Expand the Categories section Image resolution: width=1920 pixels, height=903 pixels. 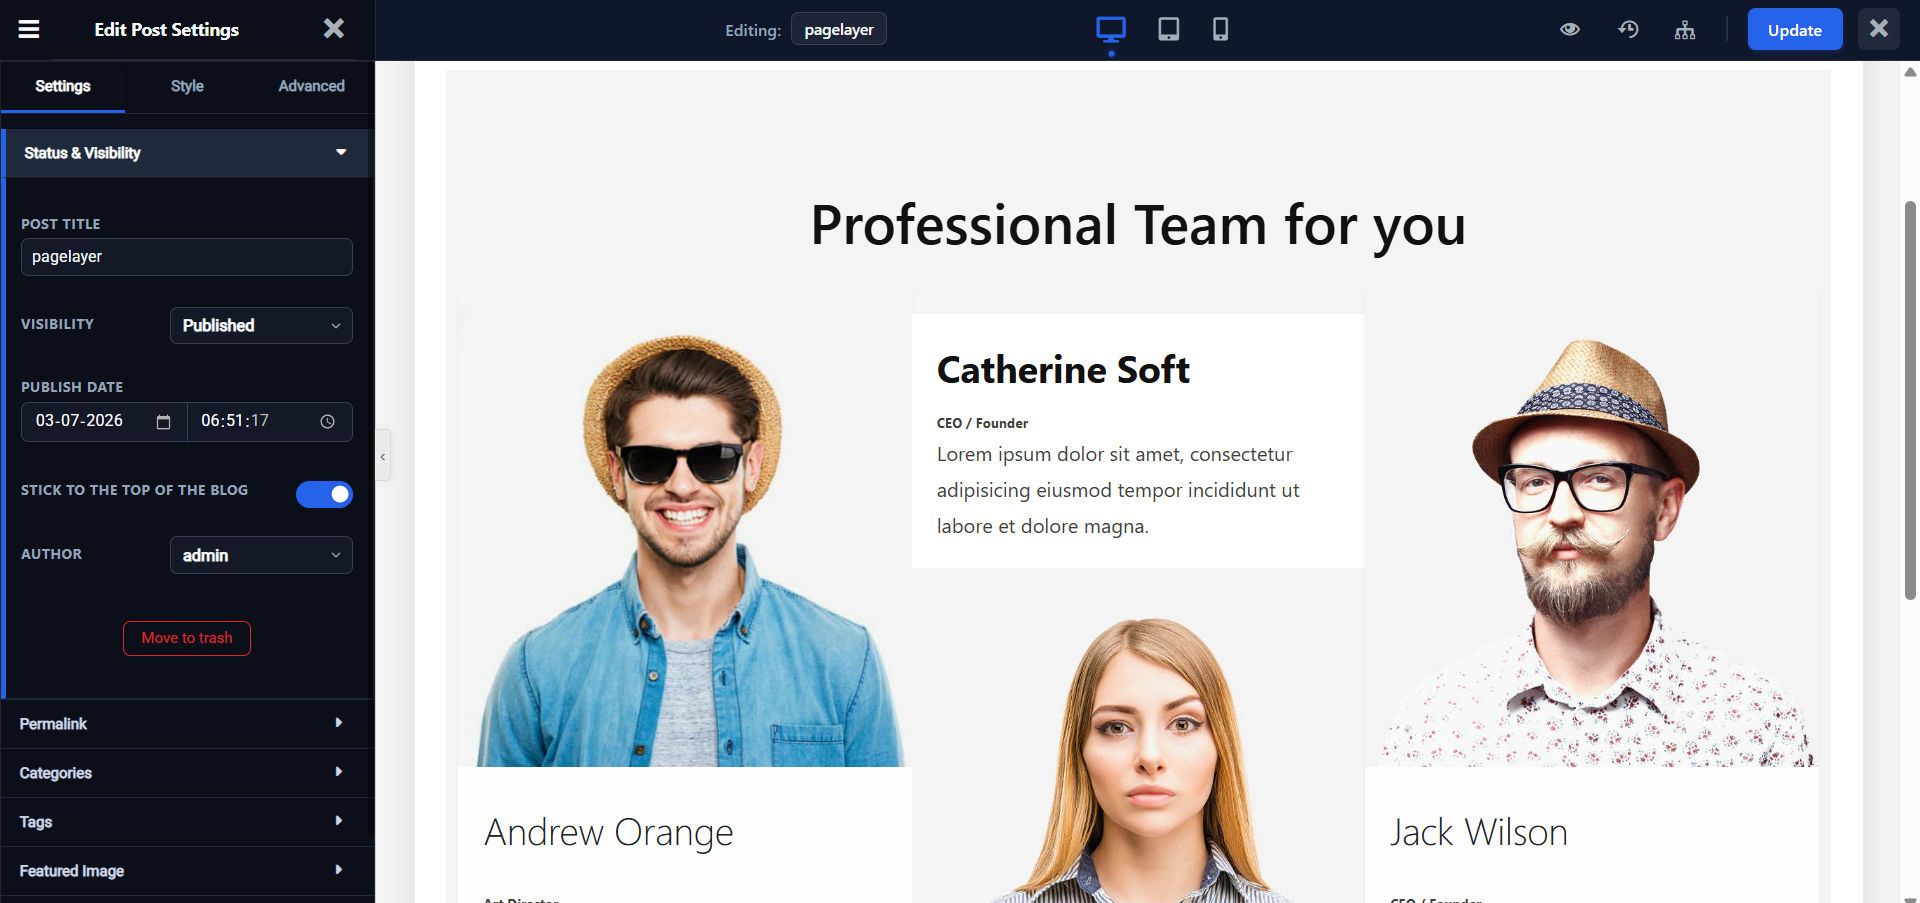(x=187, y=772)
